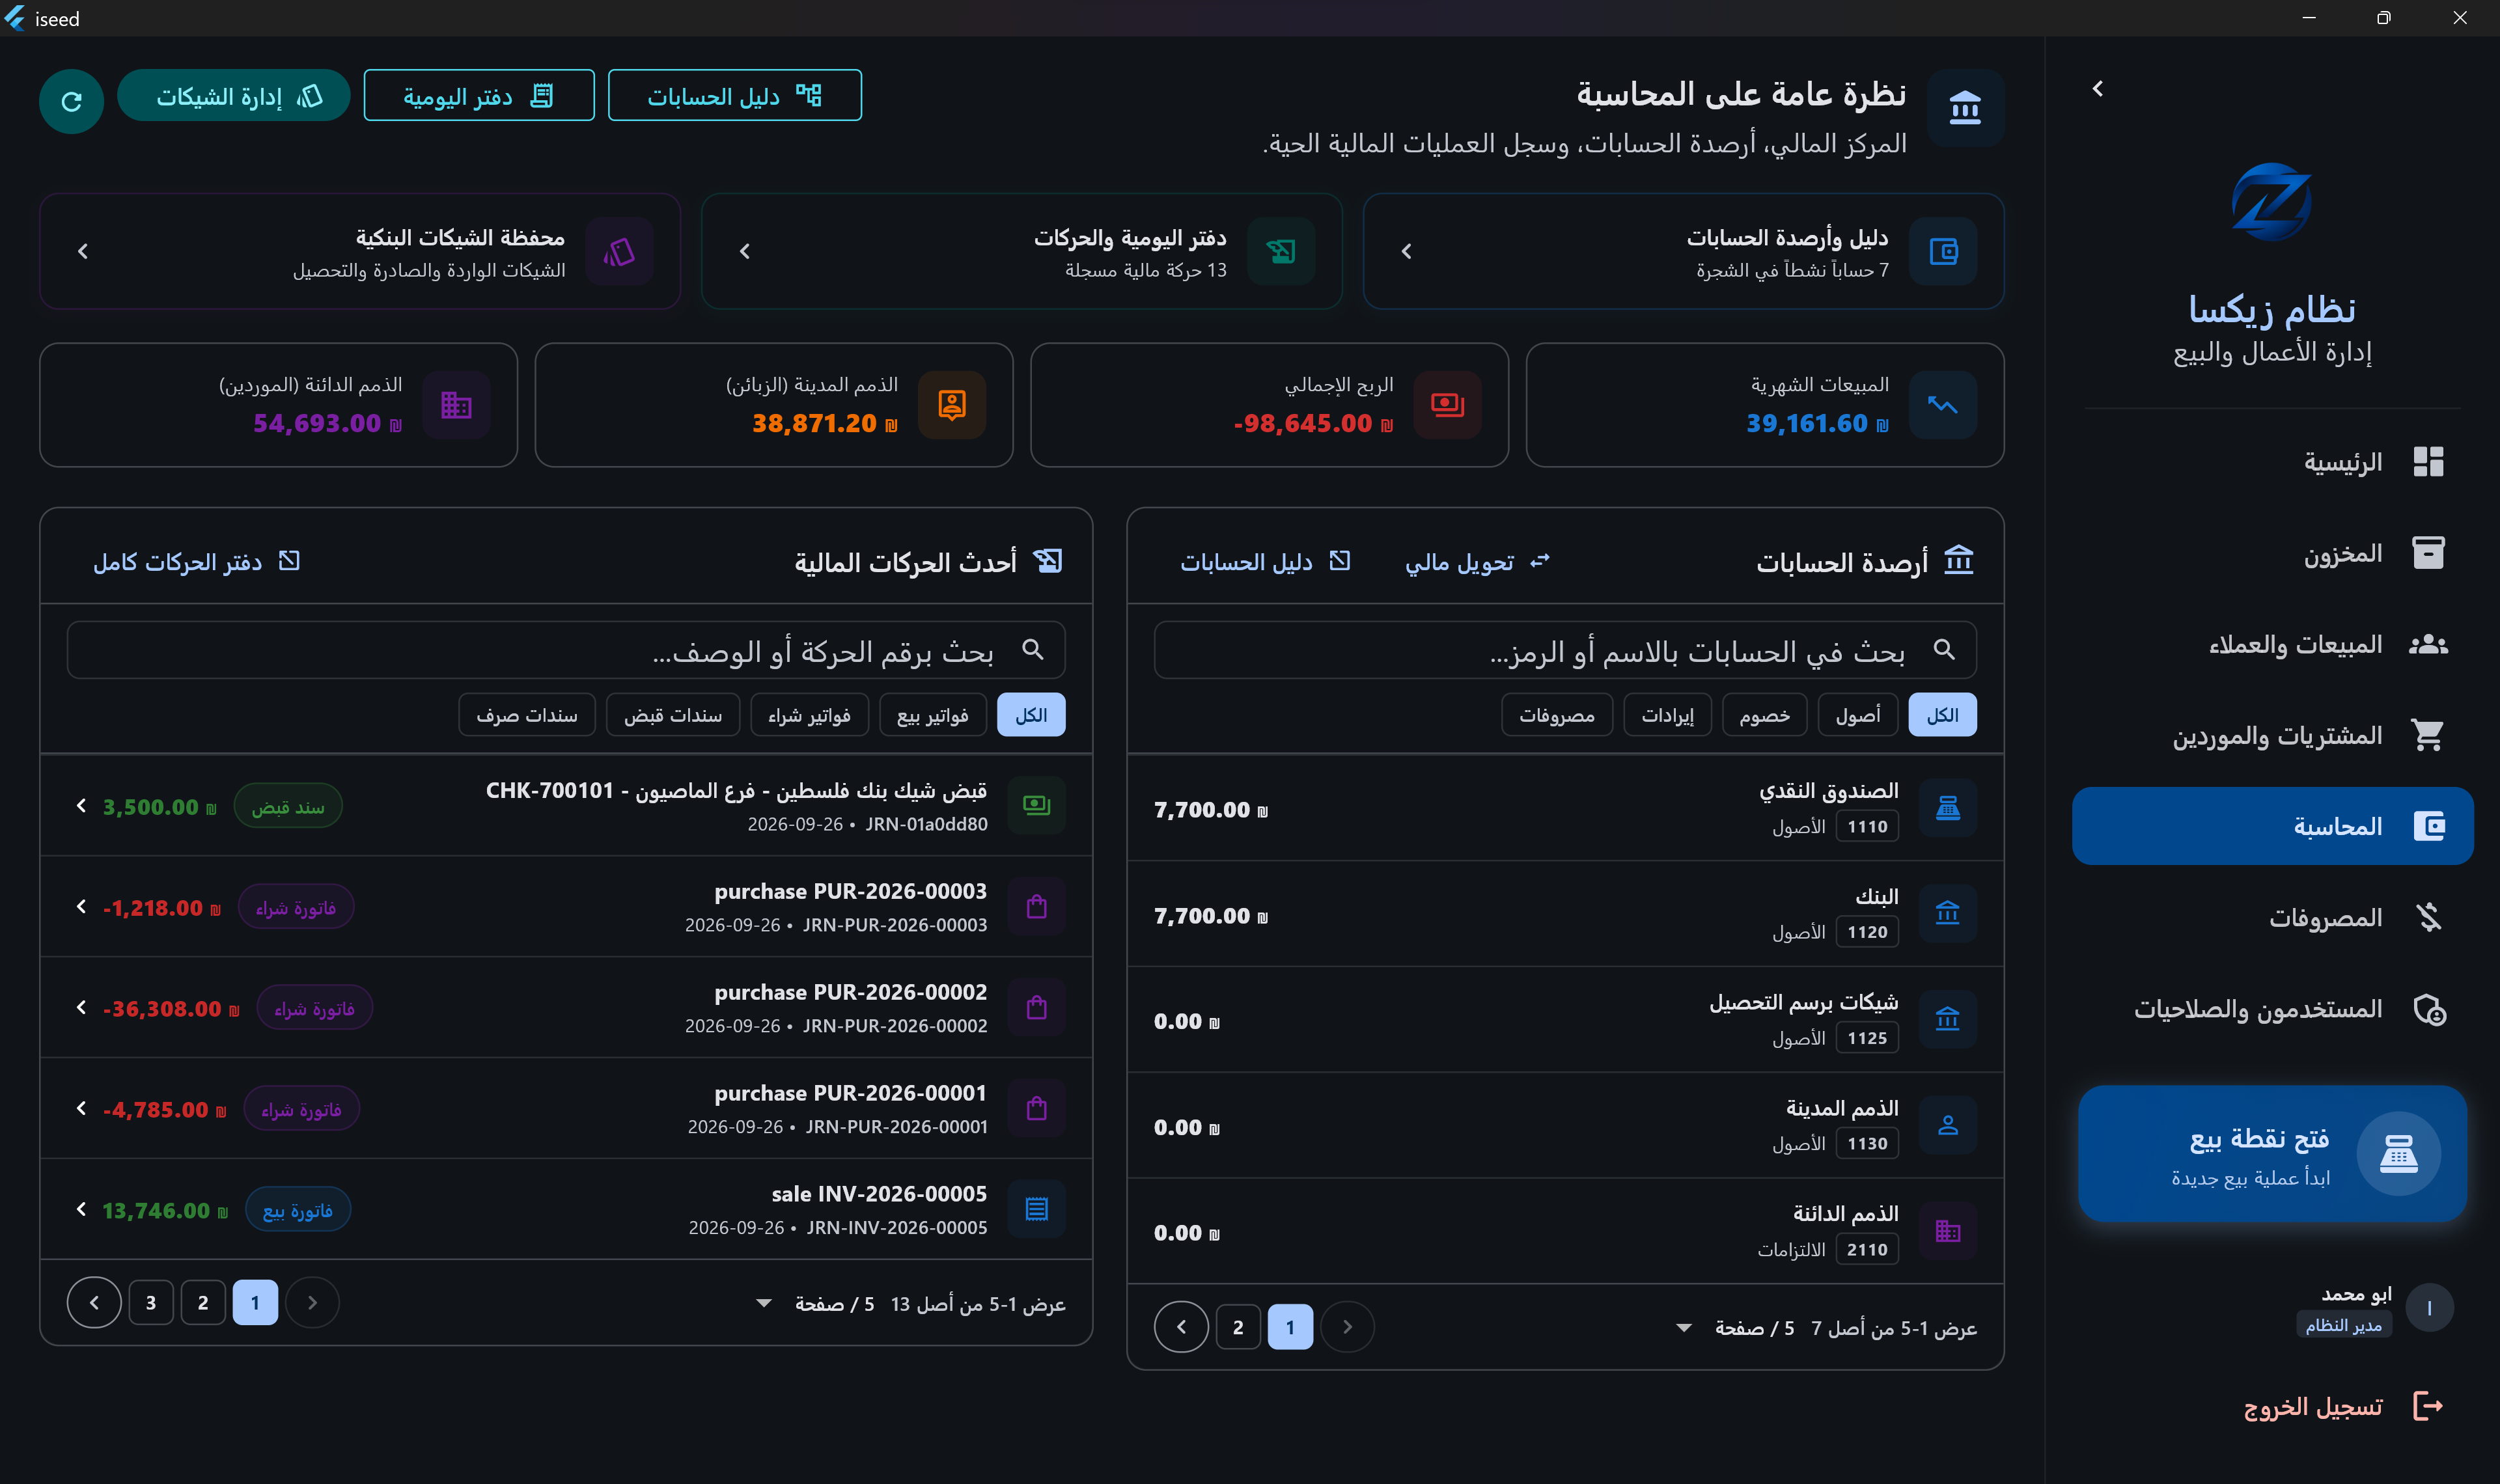2500x1484 pixels.
Task: Click the المبيعات والعملاء people icon
Action: tap(2428, 644)
